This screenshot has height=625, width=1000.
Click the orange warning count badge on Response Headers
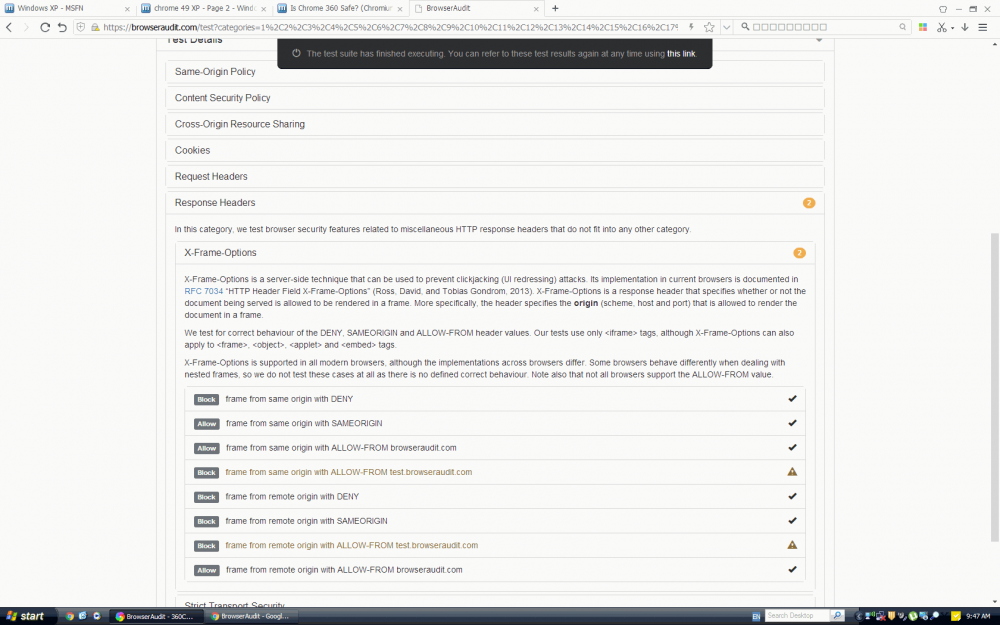tap(809, 203)
